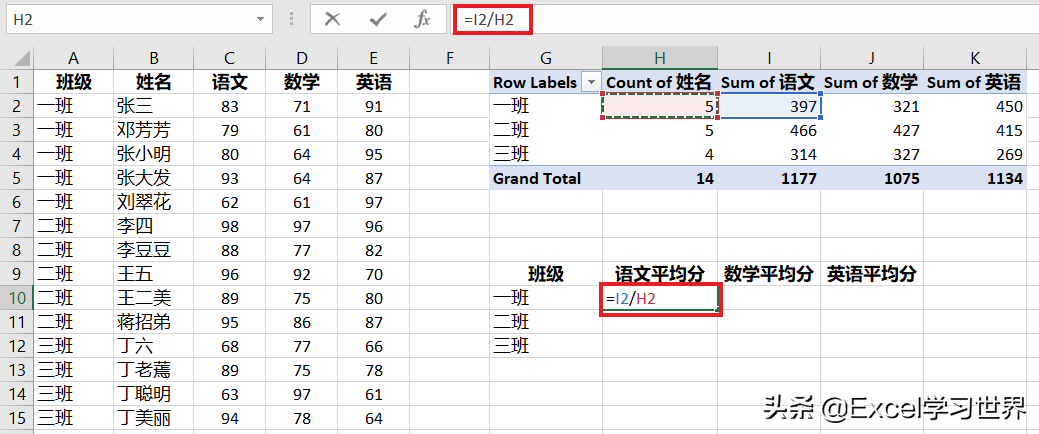Select the cell with name 刘翠花
The width and height of the screenshot is (1039, 434).
154,202
